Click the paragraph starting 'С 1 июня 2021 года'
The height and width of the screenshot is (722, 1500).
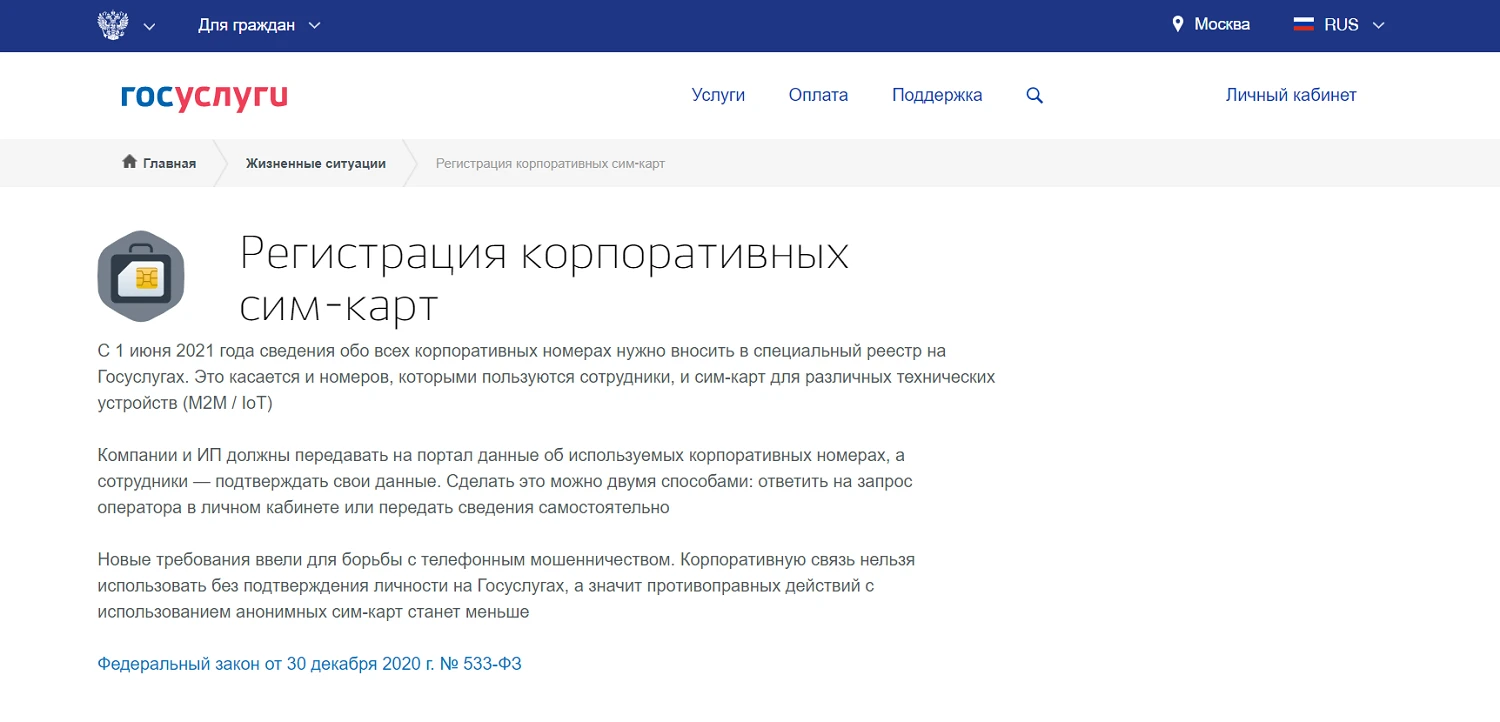(546, 377)
